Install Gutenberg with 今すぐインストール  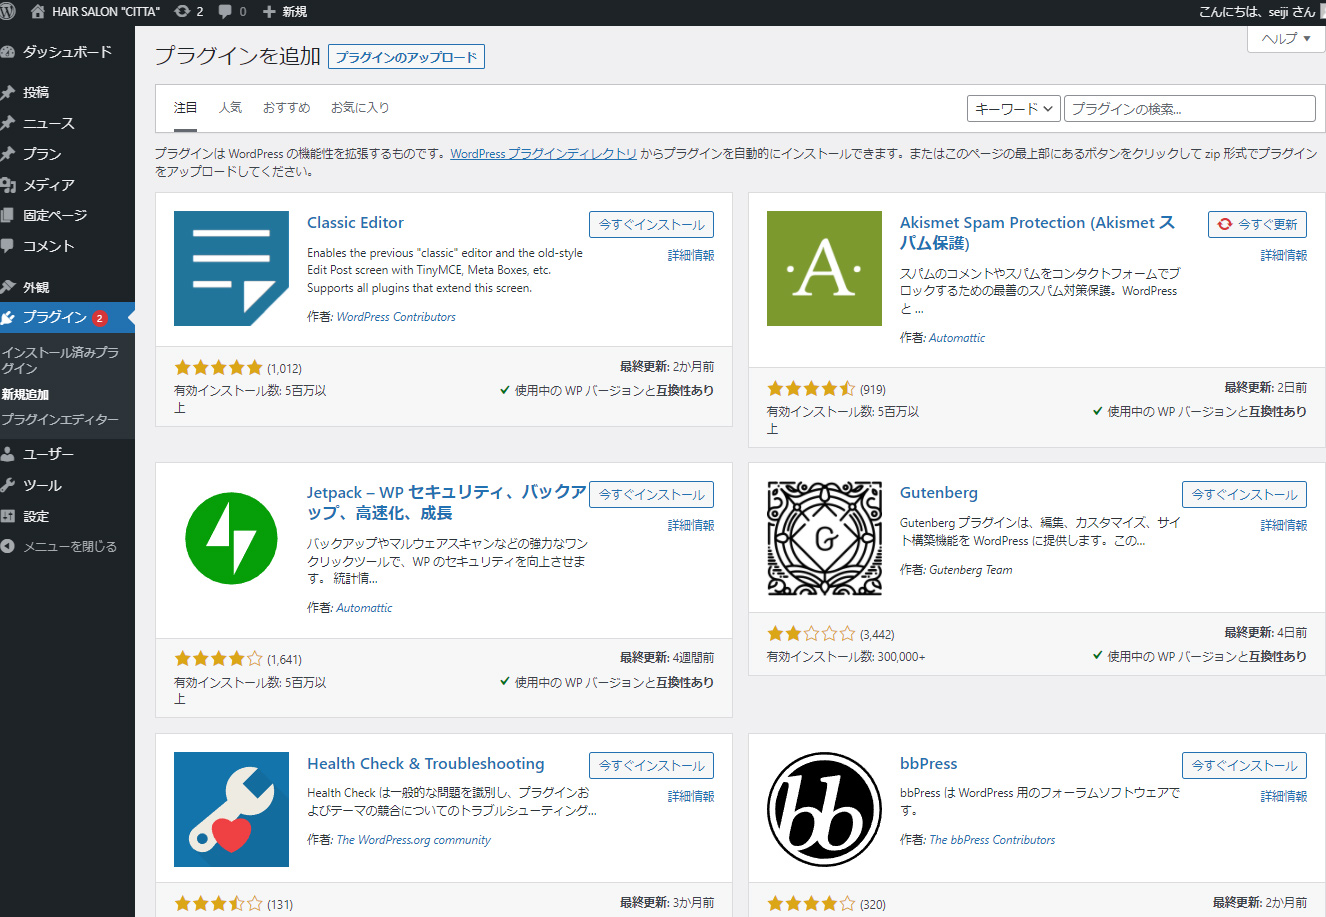(x=1244, y=494)
